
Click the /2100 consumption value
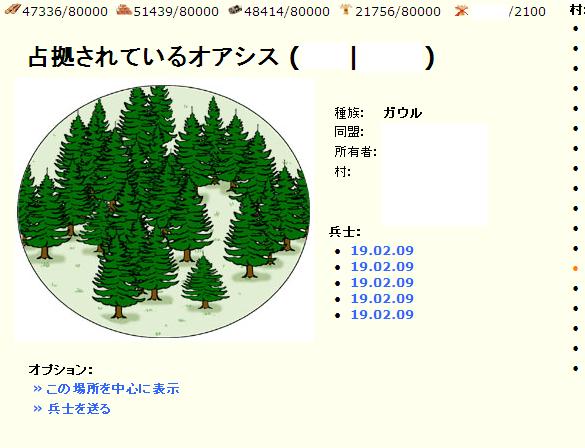(527, 12)
